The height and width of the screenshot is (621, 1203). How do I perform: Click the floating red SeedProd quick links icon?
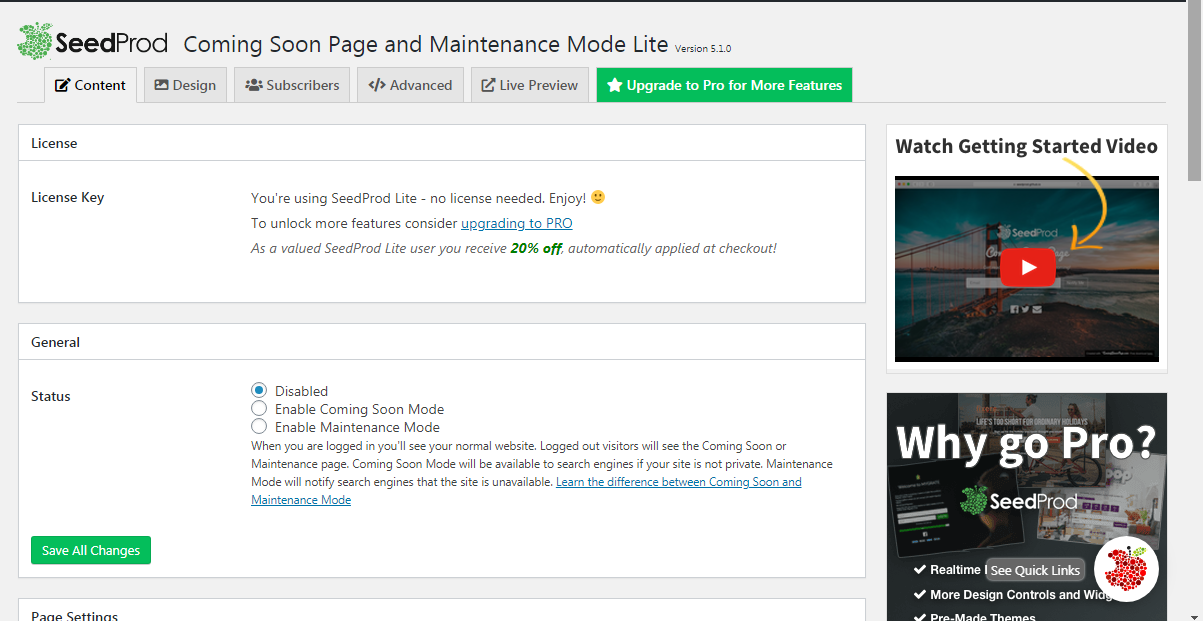tap(1126, 569)
